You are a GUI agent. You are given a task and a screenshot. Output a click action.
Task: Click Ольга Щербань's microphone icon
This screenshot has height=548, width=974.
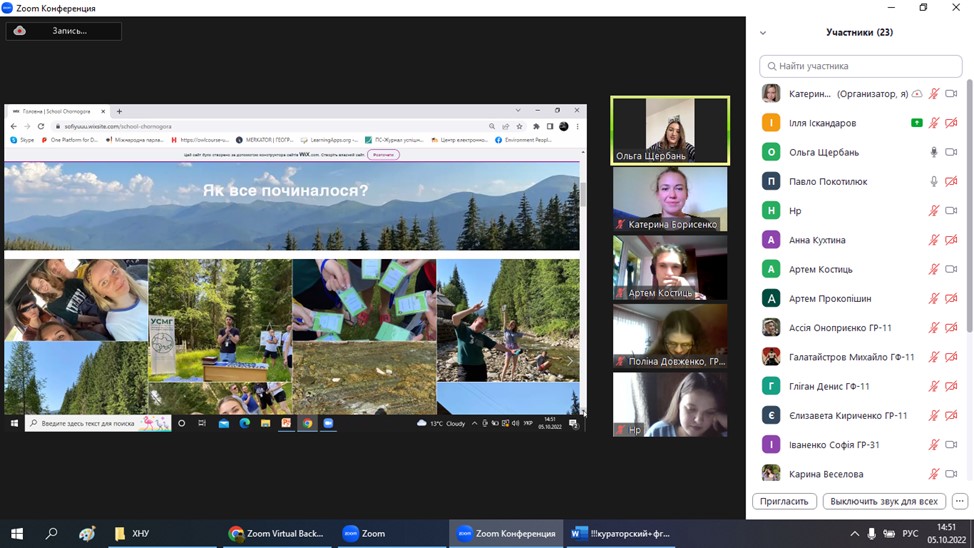(934, 152)
